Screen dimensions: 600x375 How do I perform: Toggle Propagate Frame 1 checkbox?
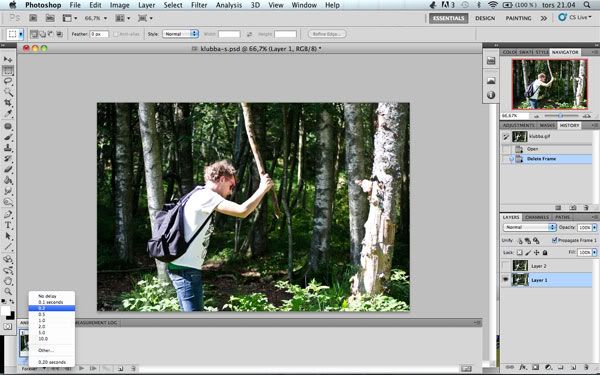coord(554,240)
